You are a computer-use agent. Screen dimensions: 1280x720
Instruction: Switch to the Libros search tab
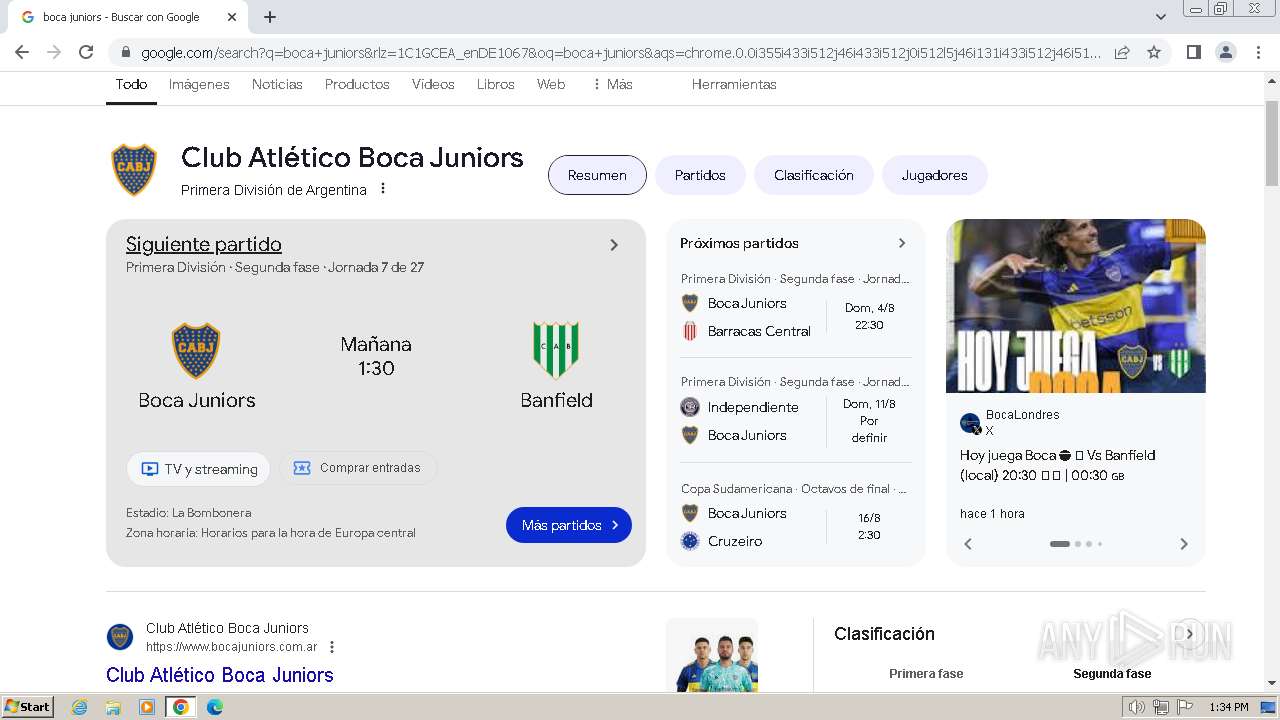[x=495, y=84]
